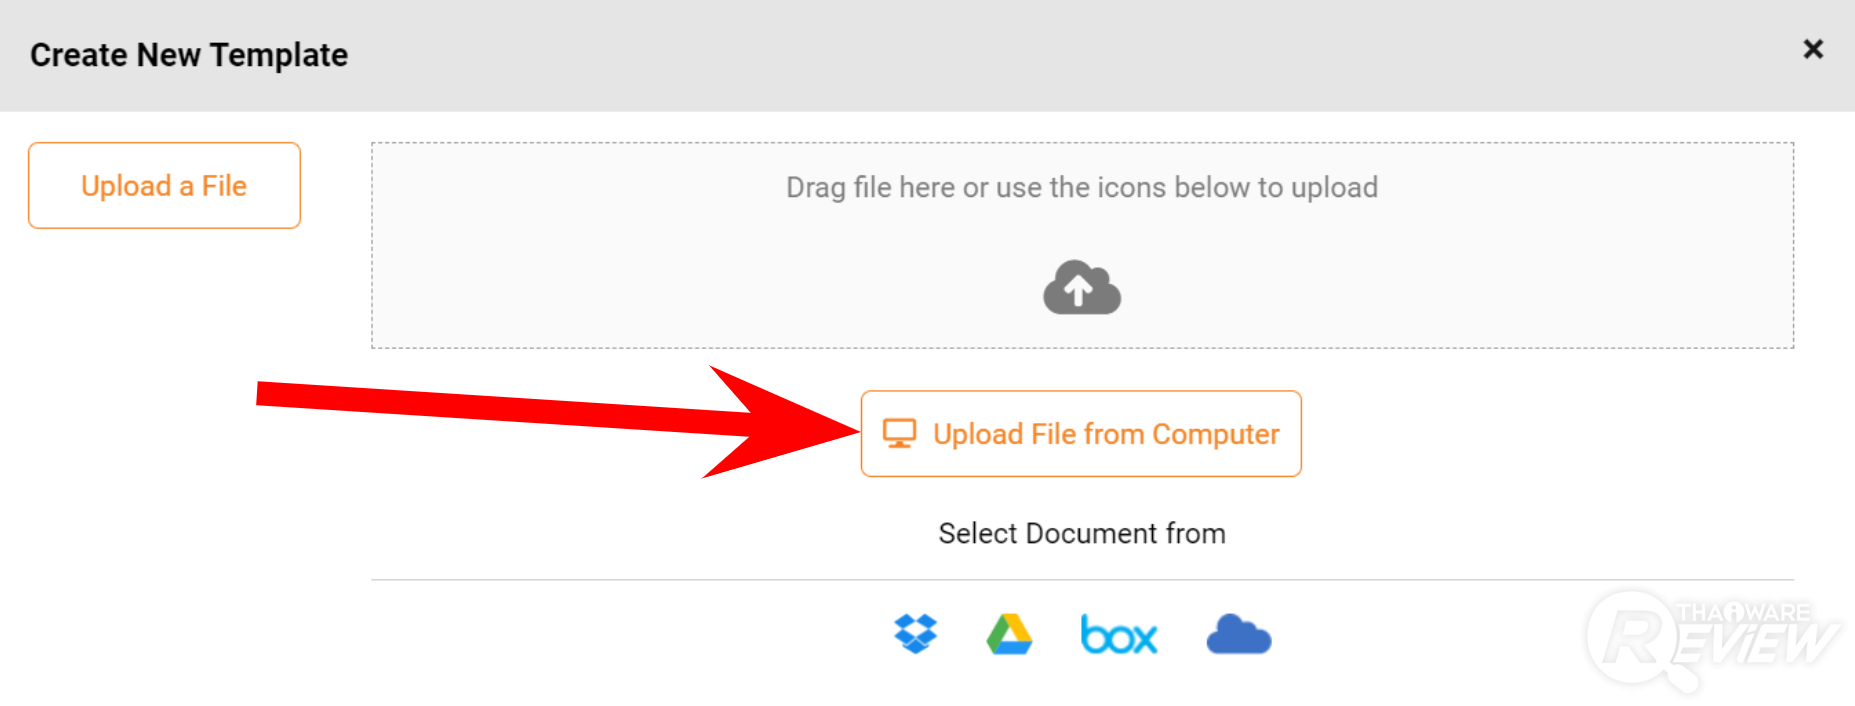Choose Google Drive as document source
Viewport: 1855px width, 706px height.
click(x=1009, y=635)
